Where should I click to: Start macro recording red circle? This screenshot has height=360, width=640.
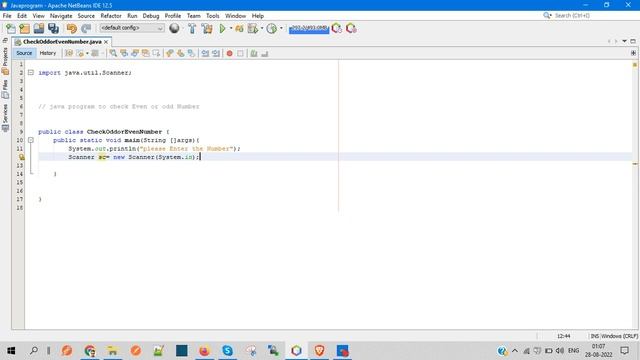[x=229, y=53]
